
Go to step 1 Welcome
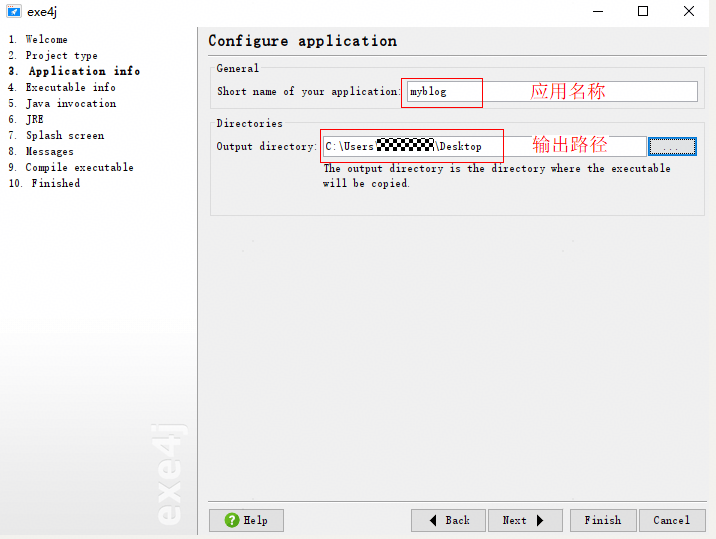(38, 39)
